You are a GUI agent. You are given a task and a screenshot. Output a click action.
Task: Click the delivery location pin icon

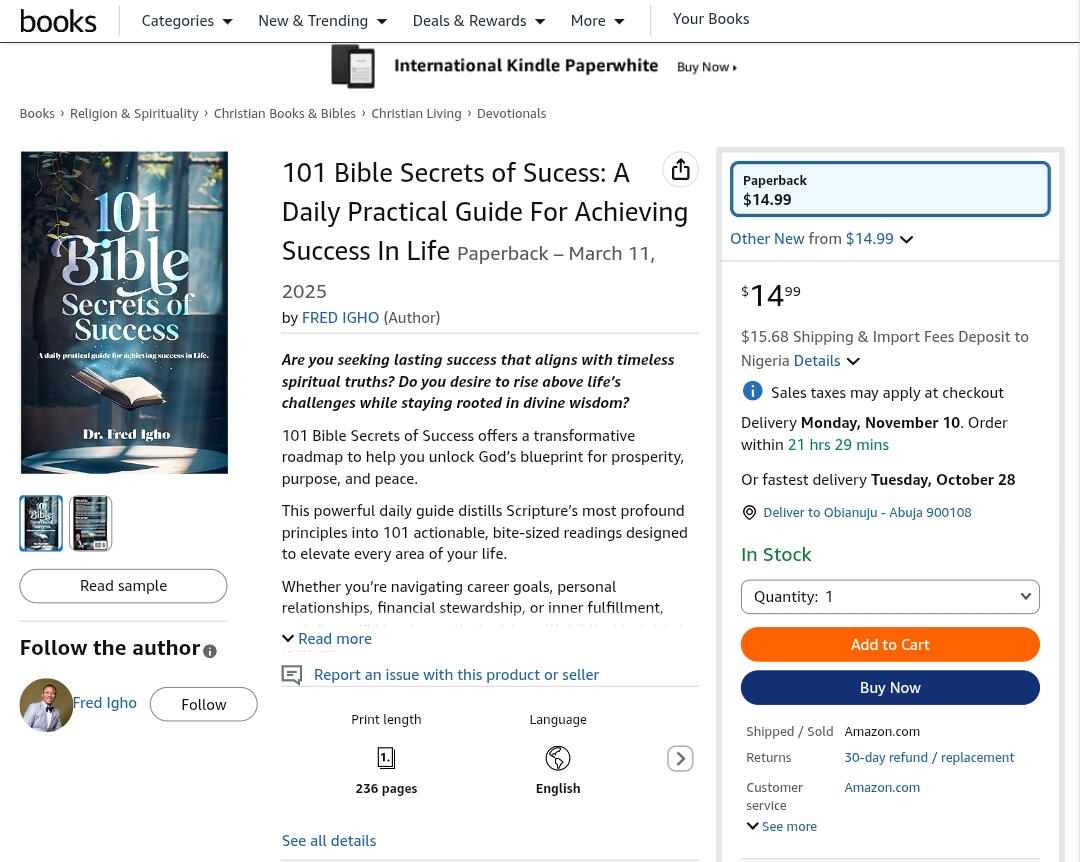click(749, 513)
